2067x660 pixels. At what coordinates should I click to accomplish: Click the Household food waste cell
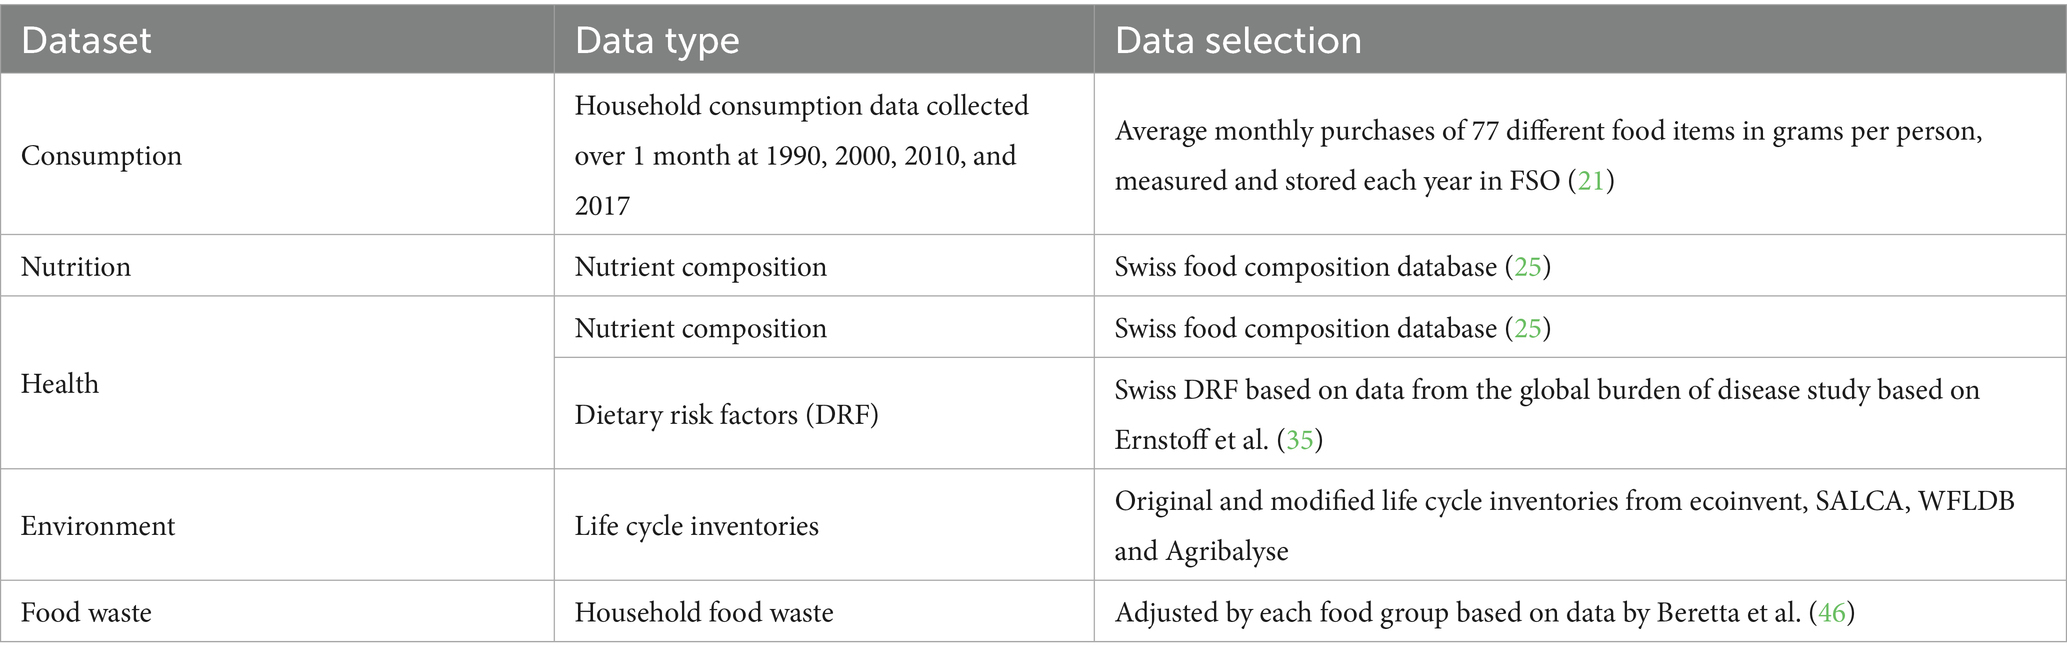[x=704, y=612]
